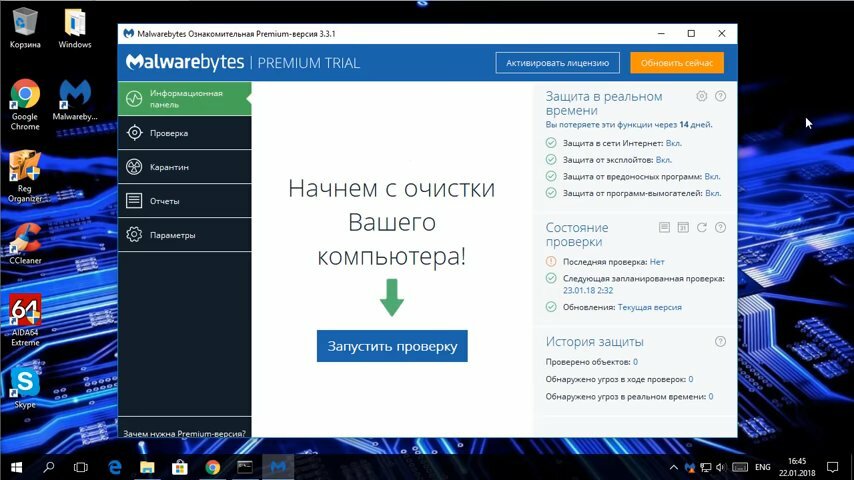Open help icon for Состояние проверки
Screen dimensions: 854x480
click(720, 227)
